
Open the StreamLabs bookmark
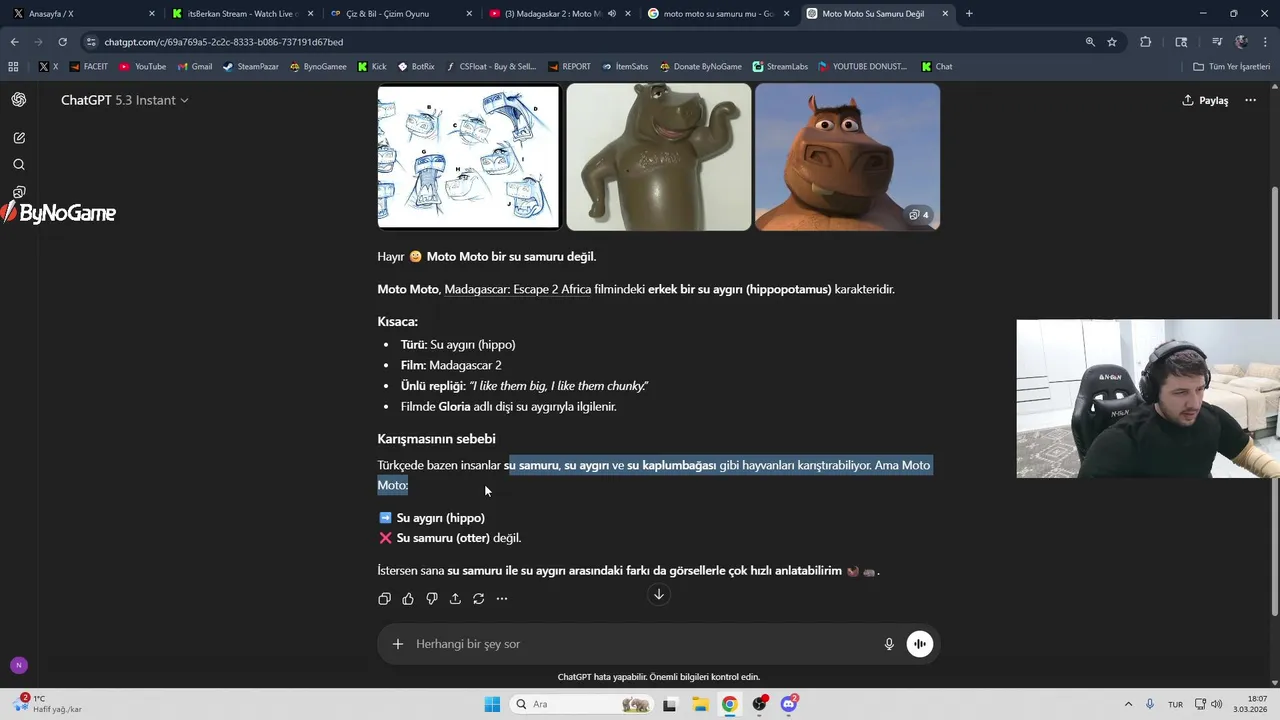click(x=779, y=67)
